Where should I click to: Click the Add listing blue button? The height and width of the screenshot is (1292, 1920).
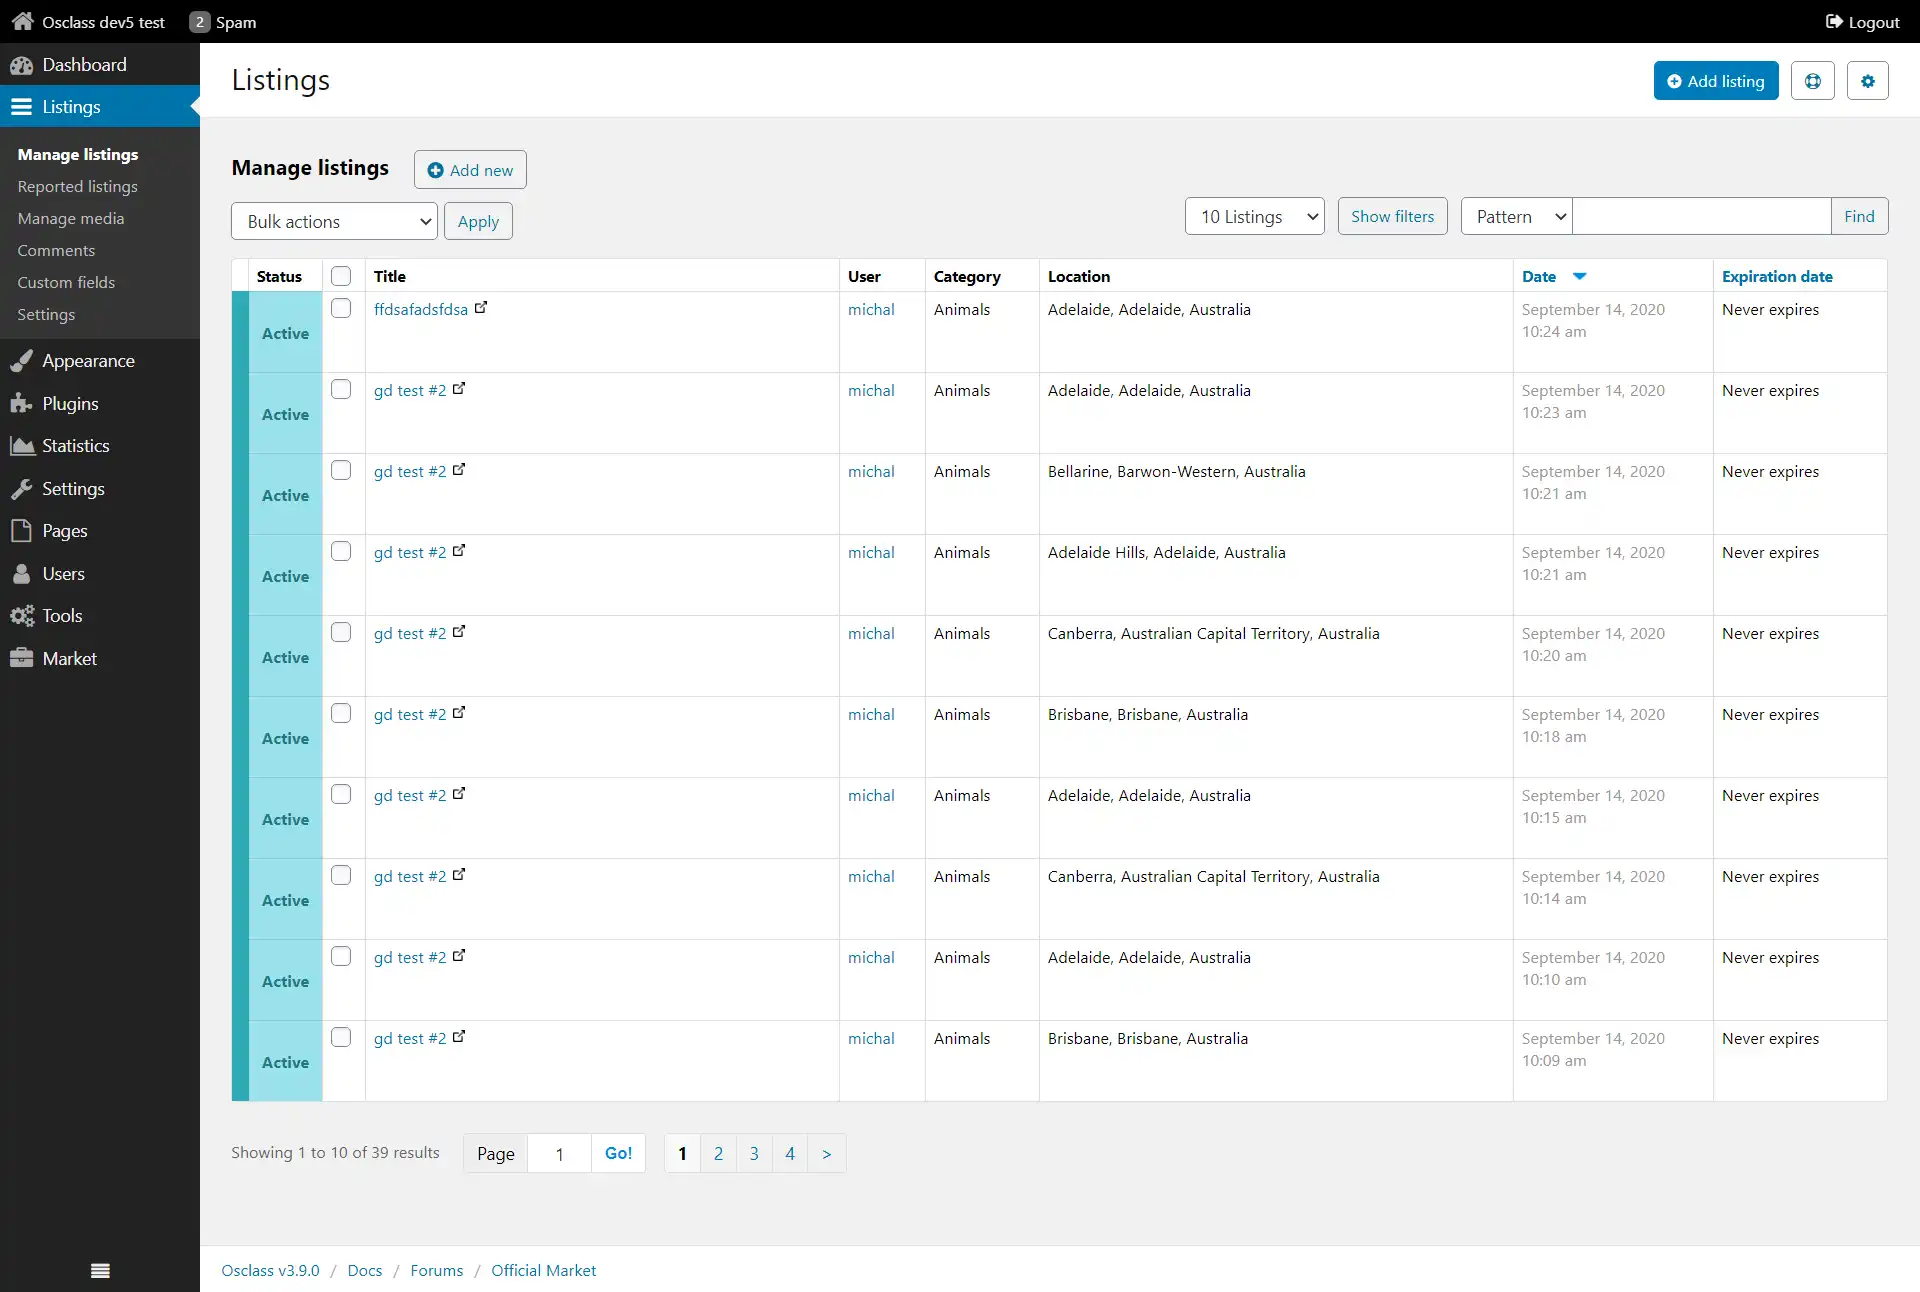(1715, 81)
